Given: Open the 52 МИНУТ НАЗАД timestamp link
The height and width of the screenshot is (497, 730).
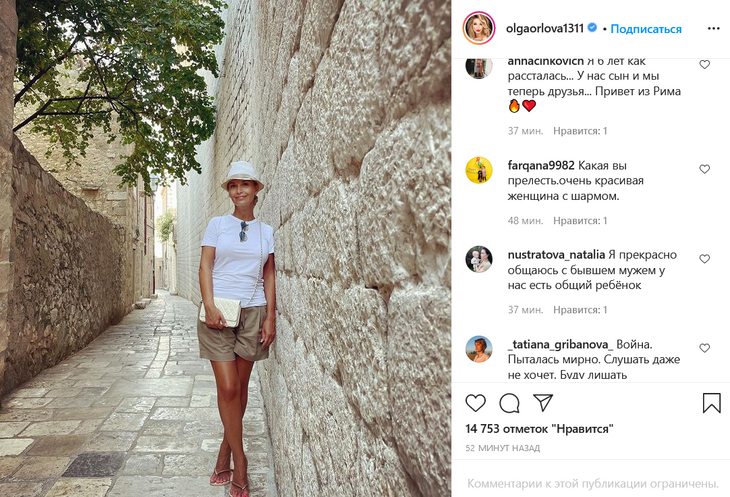Looking at the screenshot, I should coord(503,448).
